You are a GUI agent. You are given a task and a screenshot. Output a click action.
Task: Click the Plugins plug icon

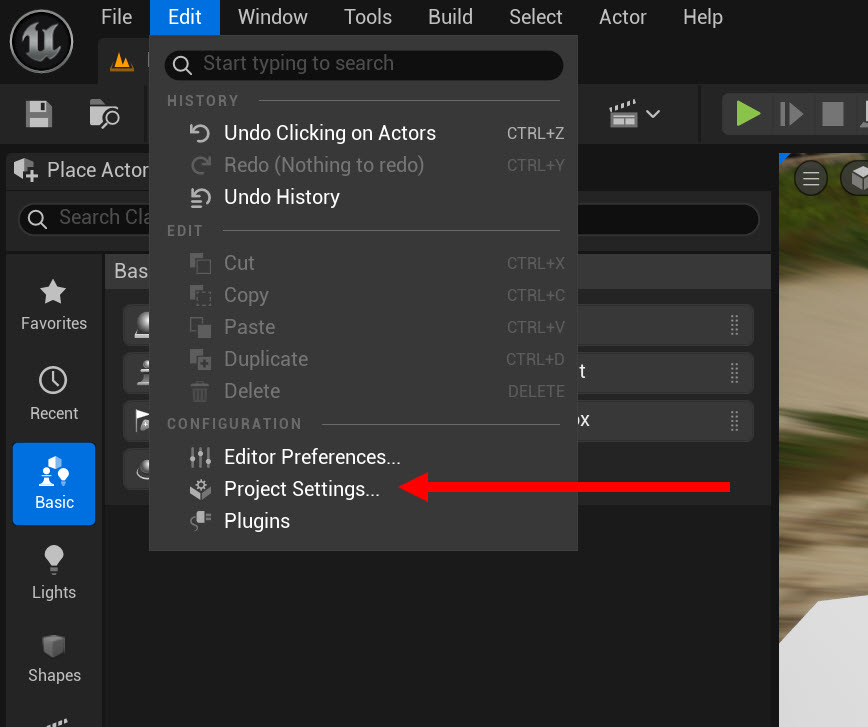200,522
